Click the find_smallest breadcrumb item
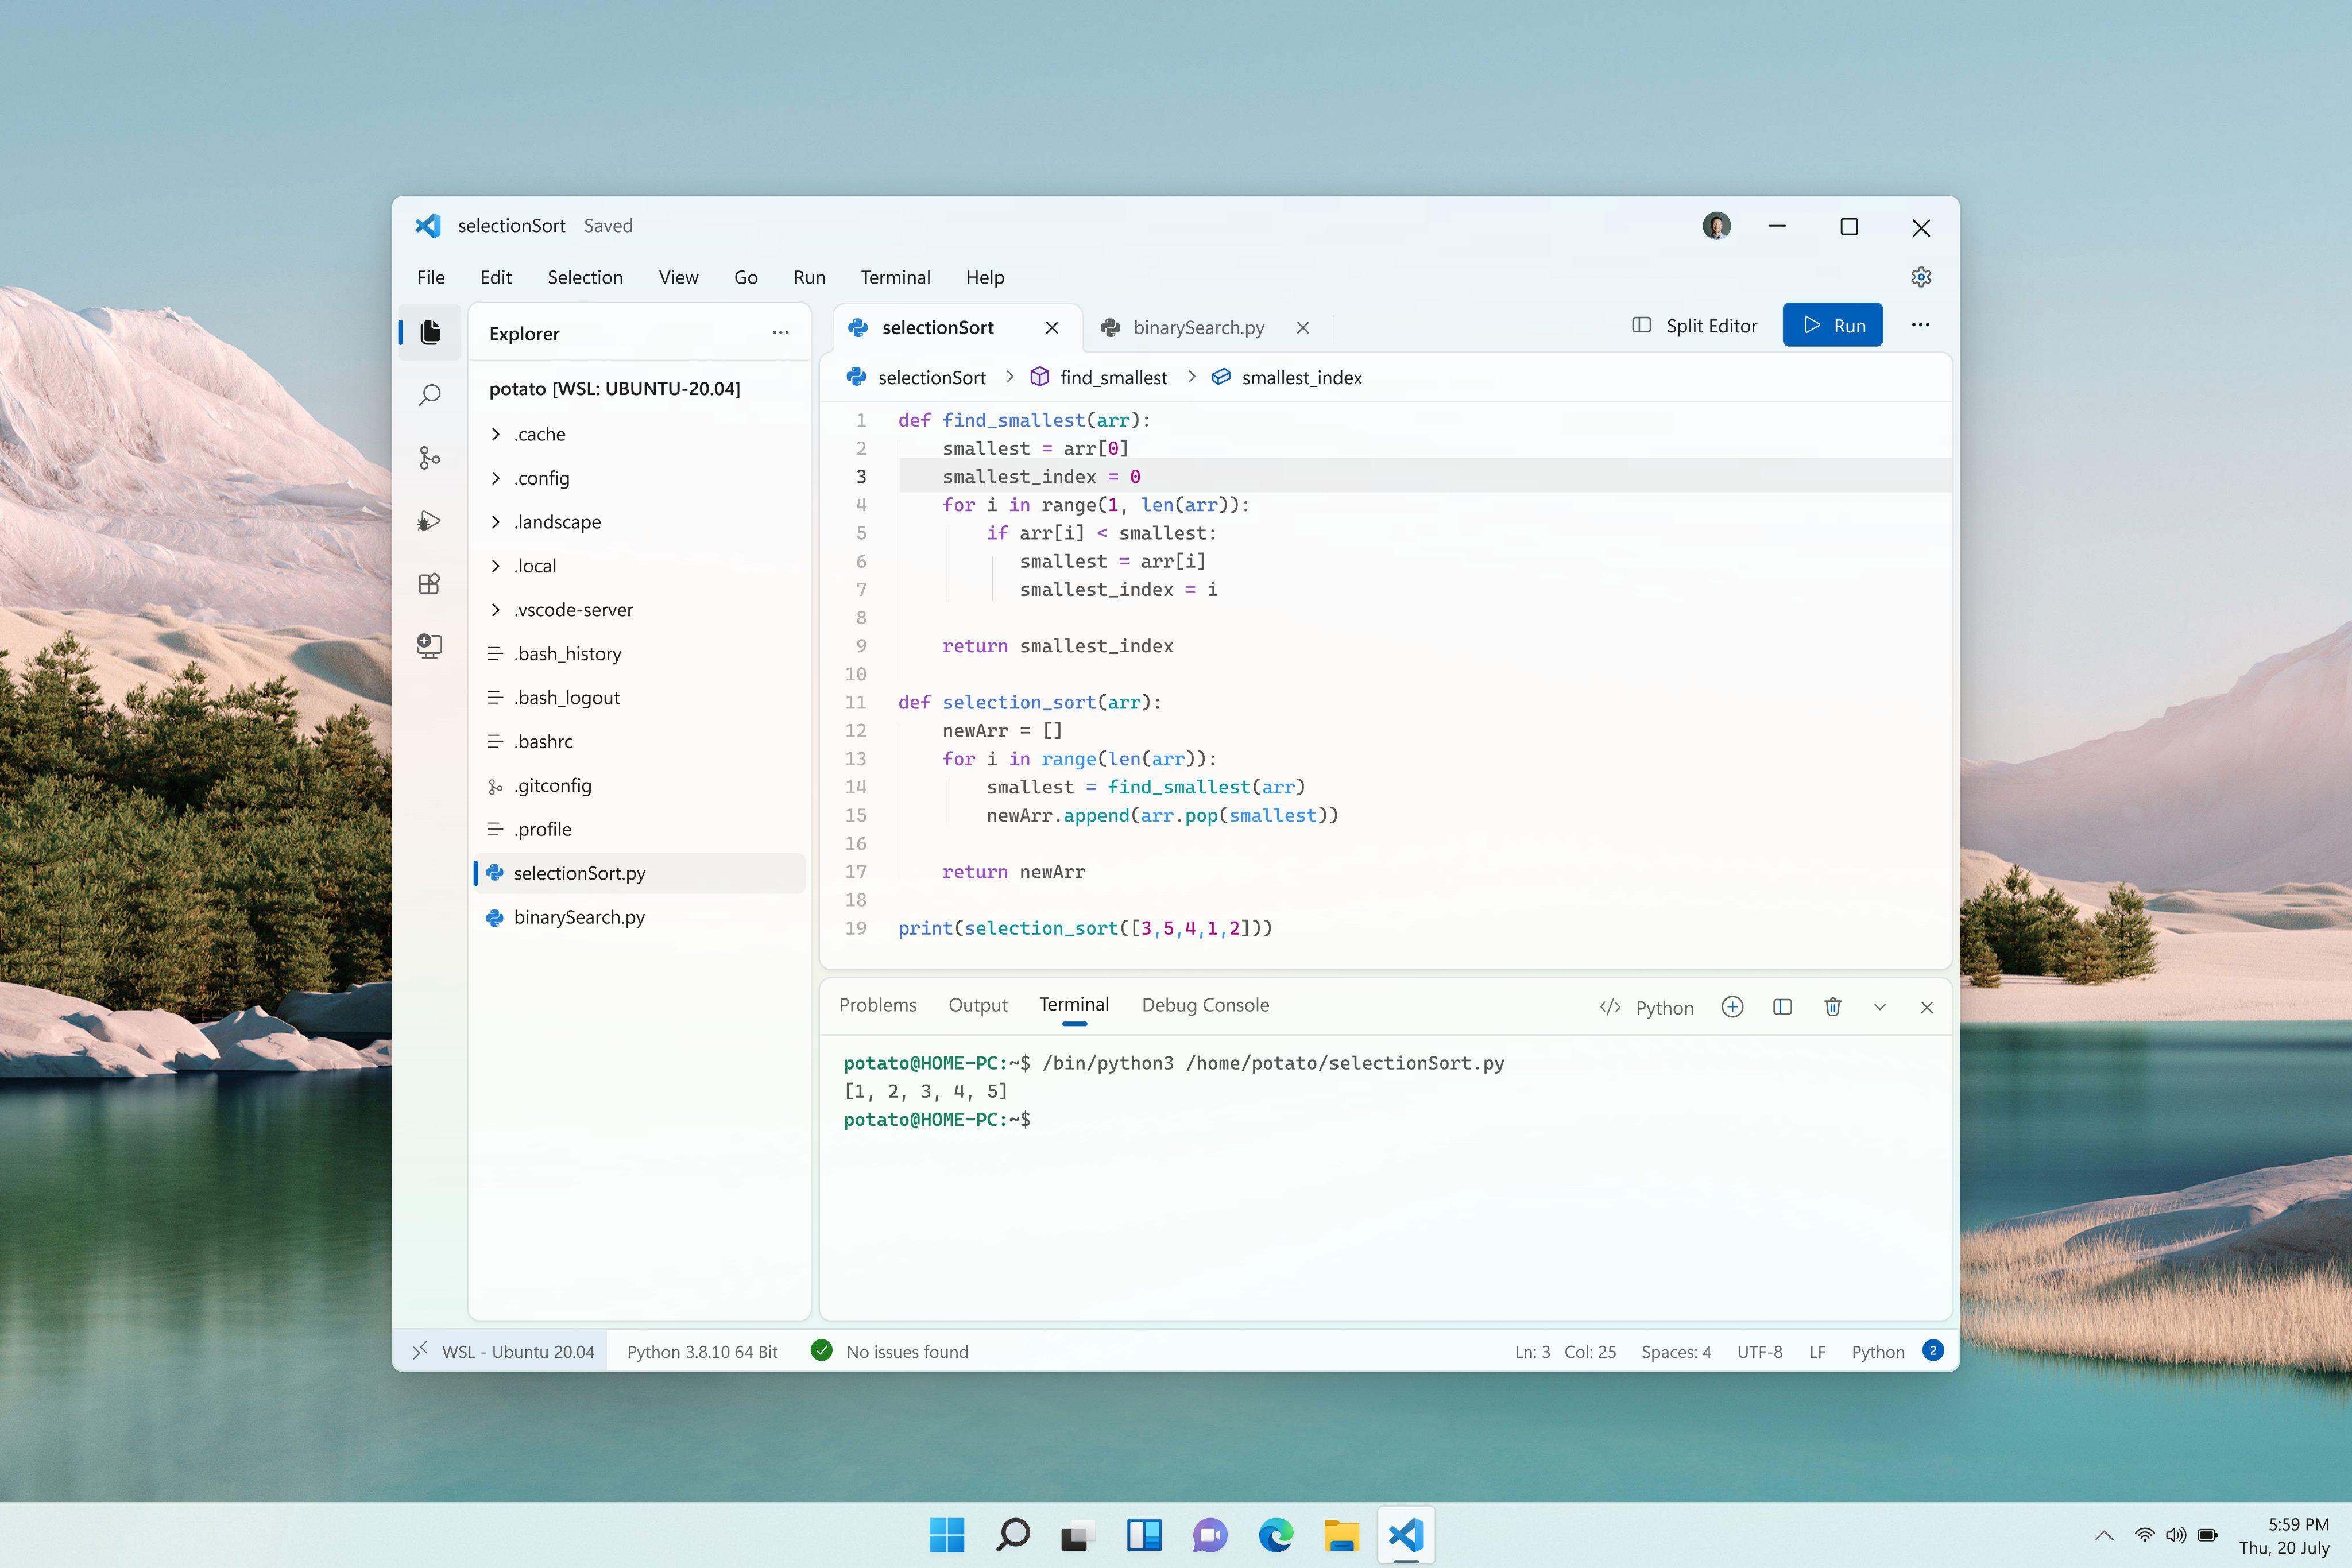 [1112, 377]
